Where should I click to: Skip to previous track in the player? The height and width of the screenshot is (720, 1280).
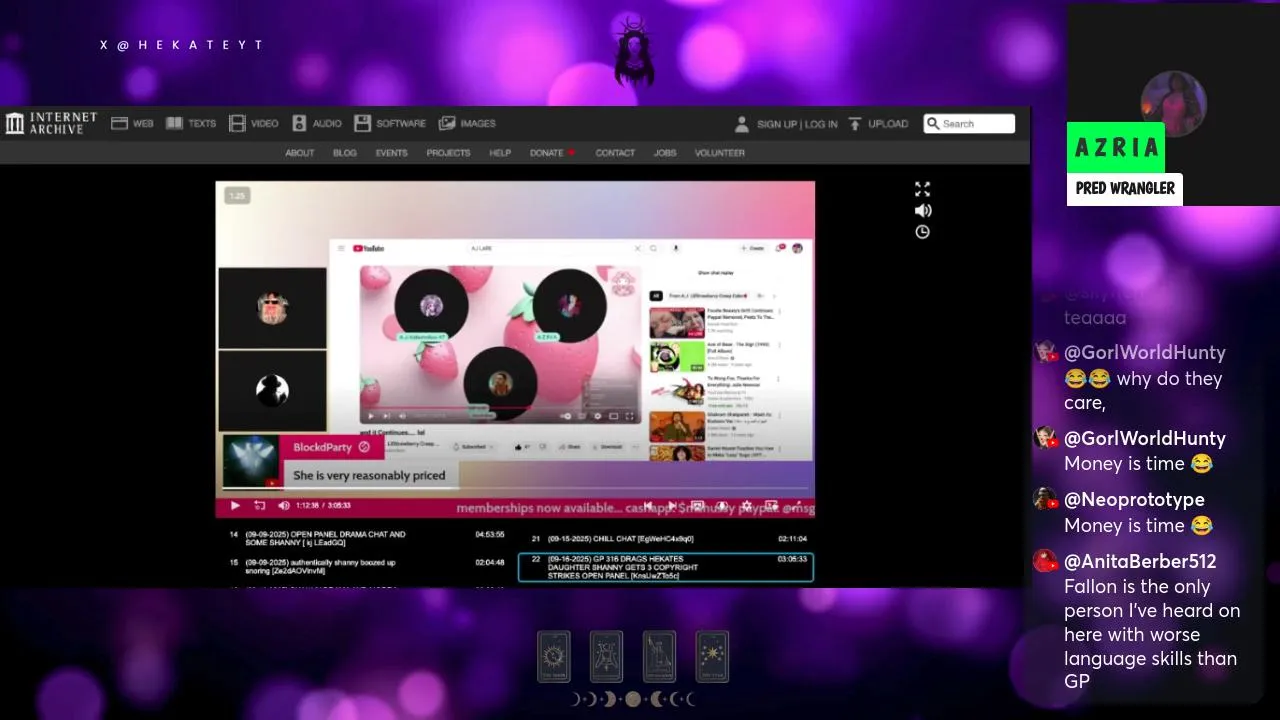coord(648,507)
